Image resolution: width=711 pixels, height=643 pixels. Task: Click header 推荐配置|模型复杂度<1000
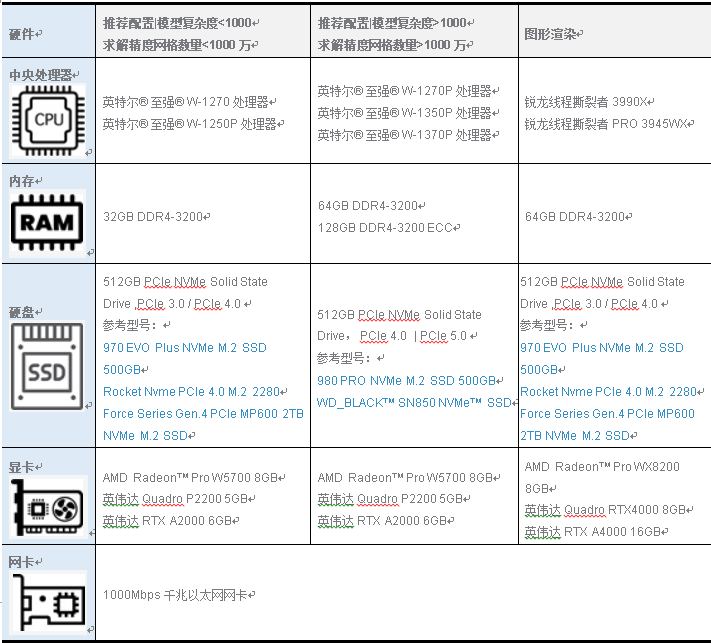pyautogui.click(x=177, y=23)
